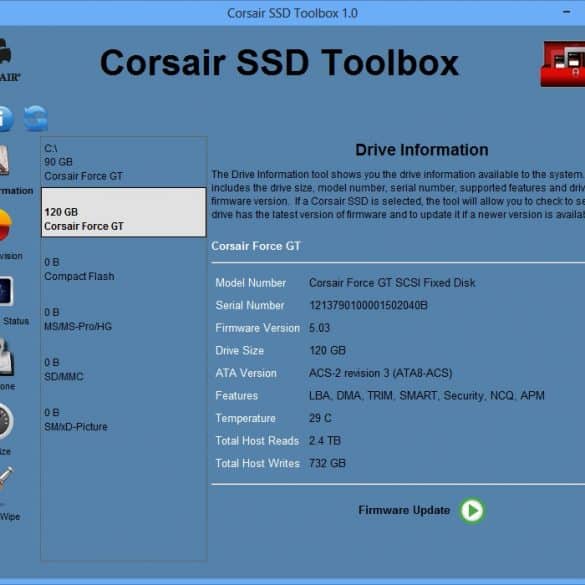Image resolution: width=585 pixels, height=585 pixels.
Task: Click the Features value listing LBA, DMA, TRIM
Action: click(427, 395)
